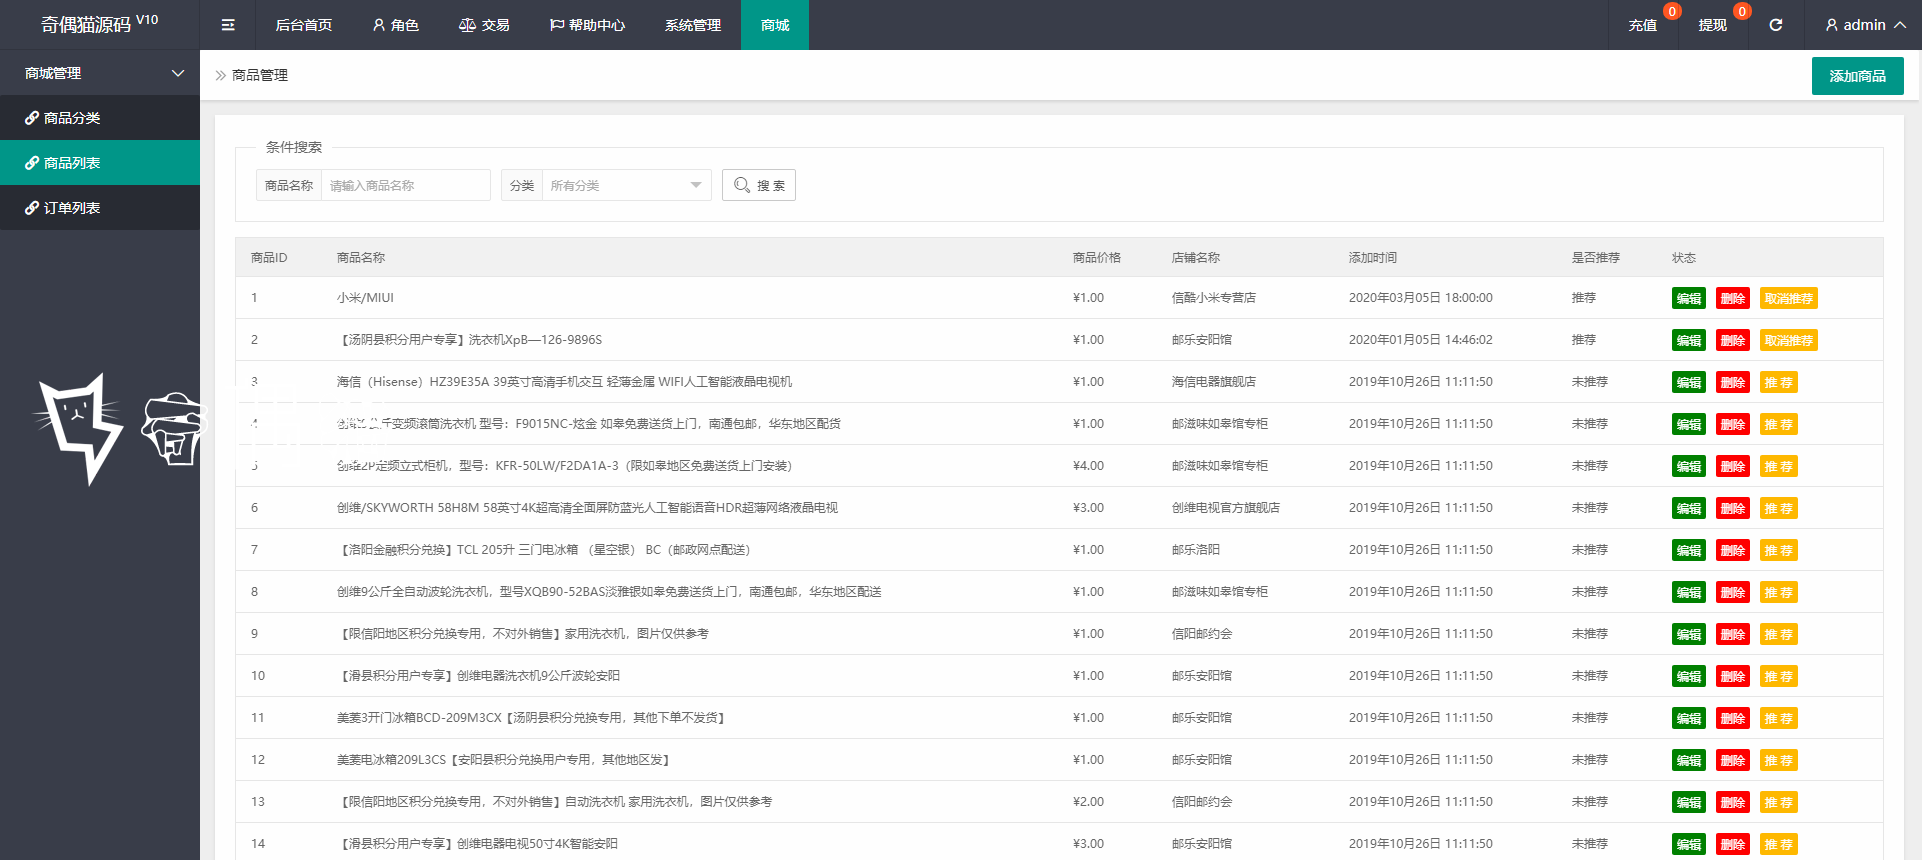Click 商品管理 breadcrumb text
The width and height of the screenshot is (1922, 860).
[260, 75]
